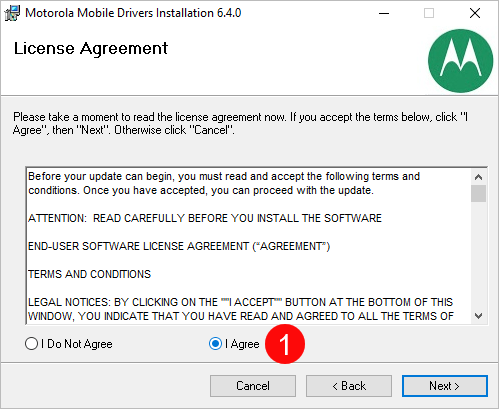Click the Next button

point(445,386)
